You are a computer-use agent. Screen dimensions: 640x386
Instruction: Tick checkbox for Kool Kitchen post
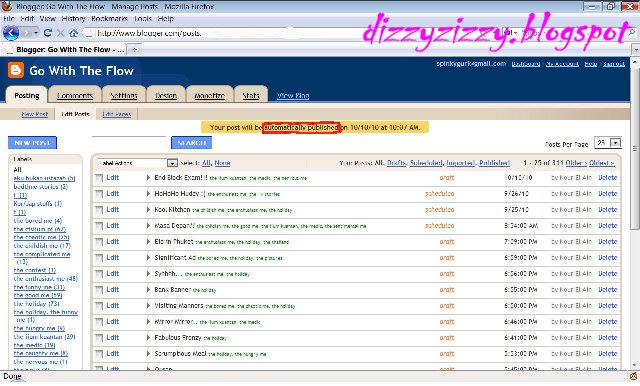[99, 210]
